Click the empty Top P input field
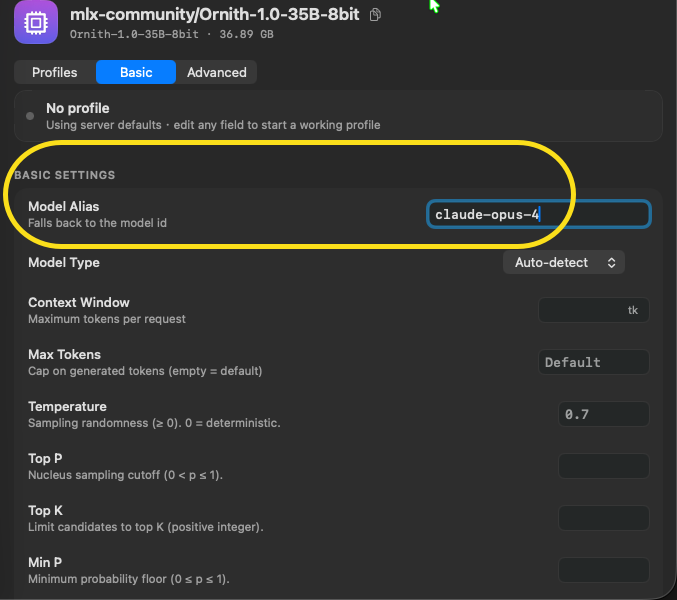The image size is (677, 600). pyautogui.click(x=604, y=466)
